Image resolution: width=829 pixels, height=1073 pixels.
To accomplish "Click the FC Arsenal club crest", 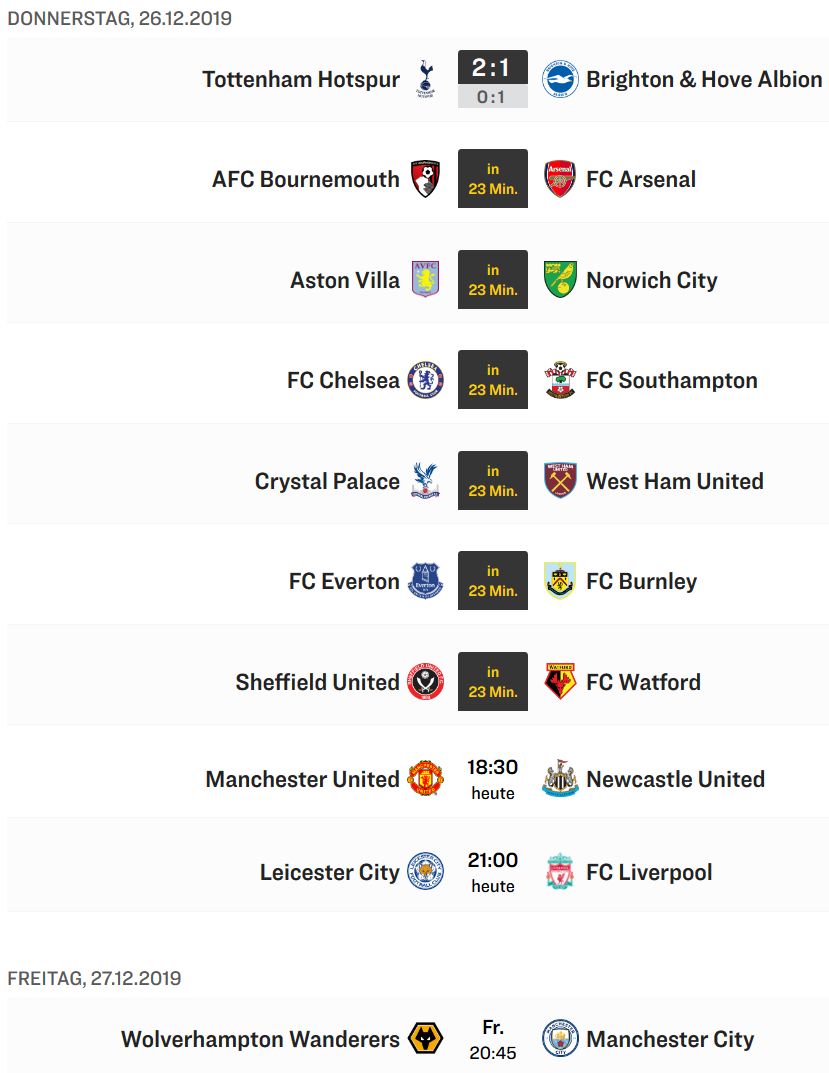I will 560,179.
